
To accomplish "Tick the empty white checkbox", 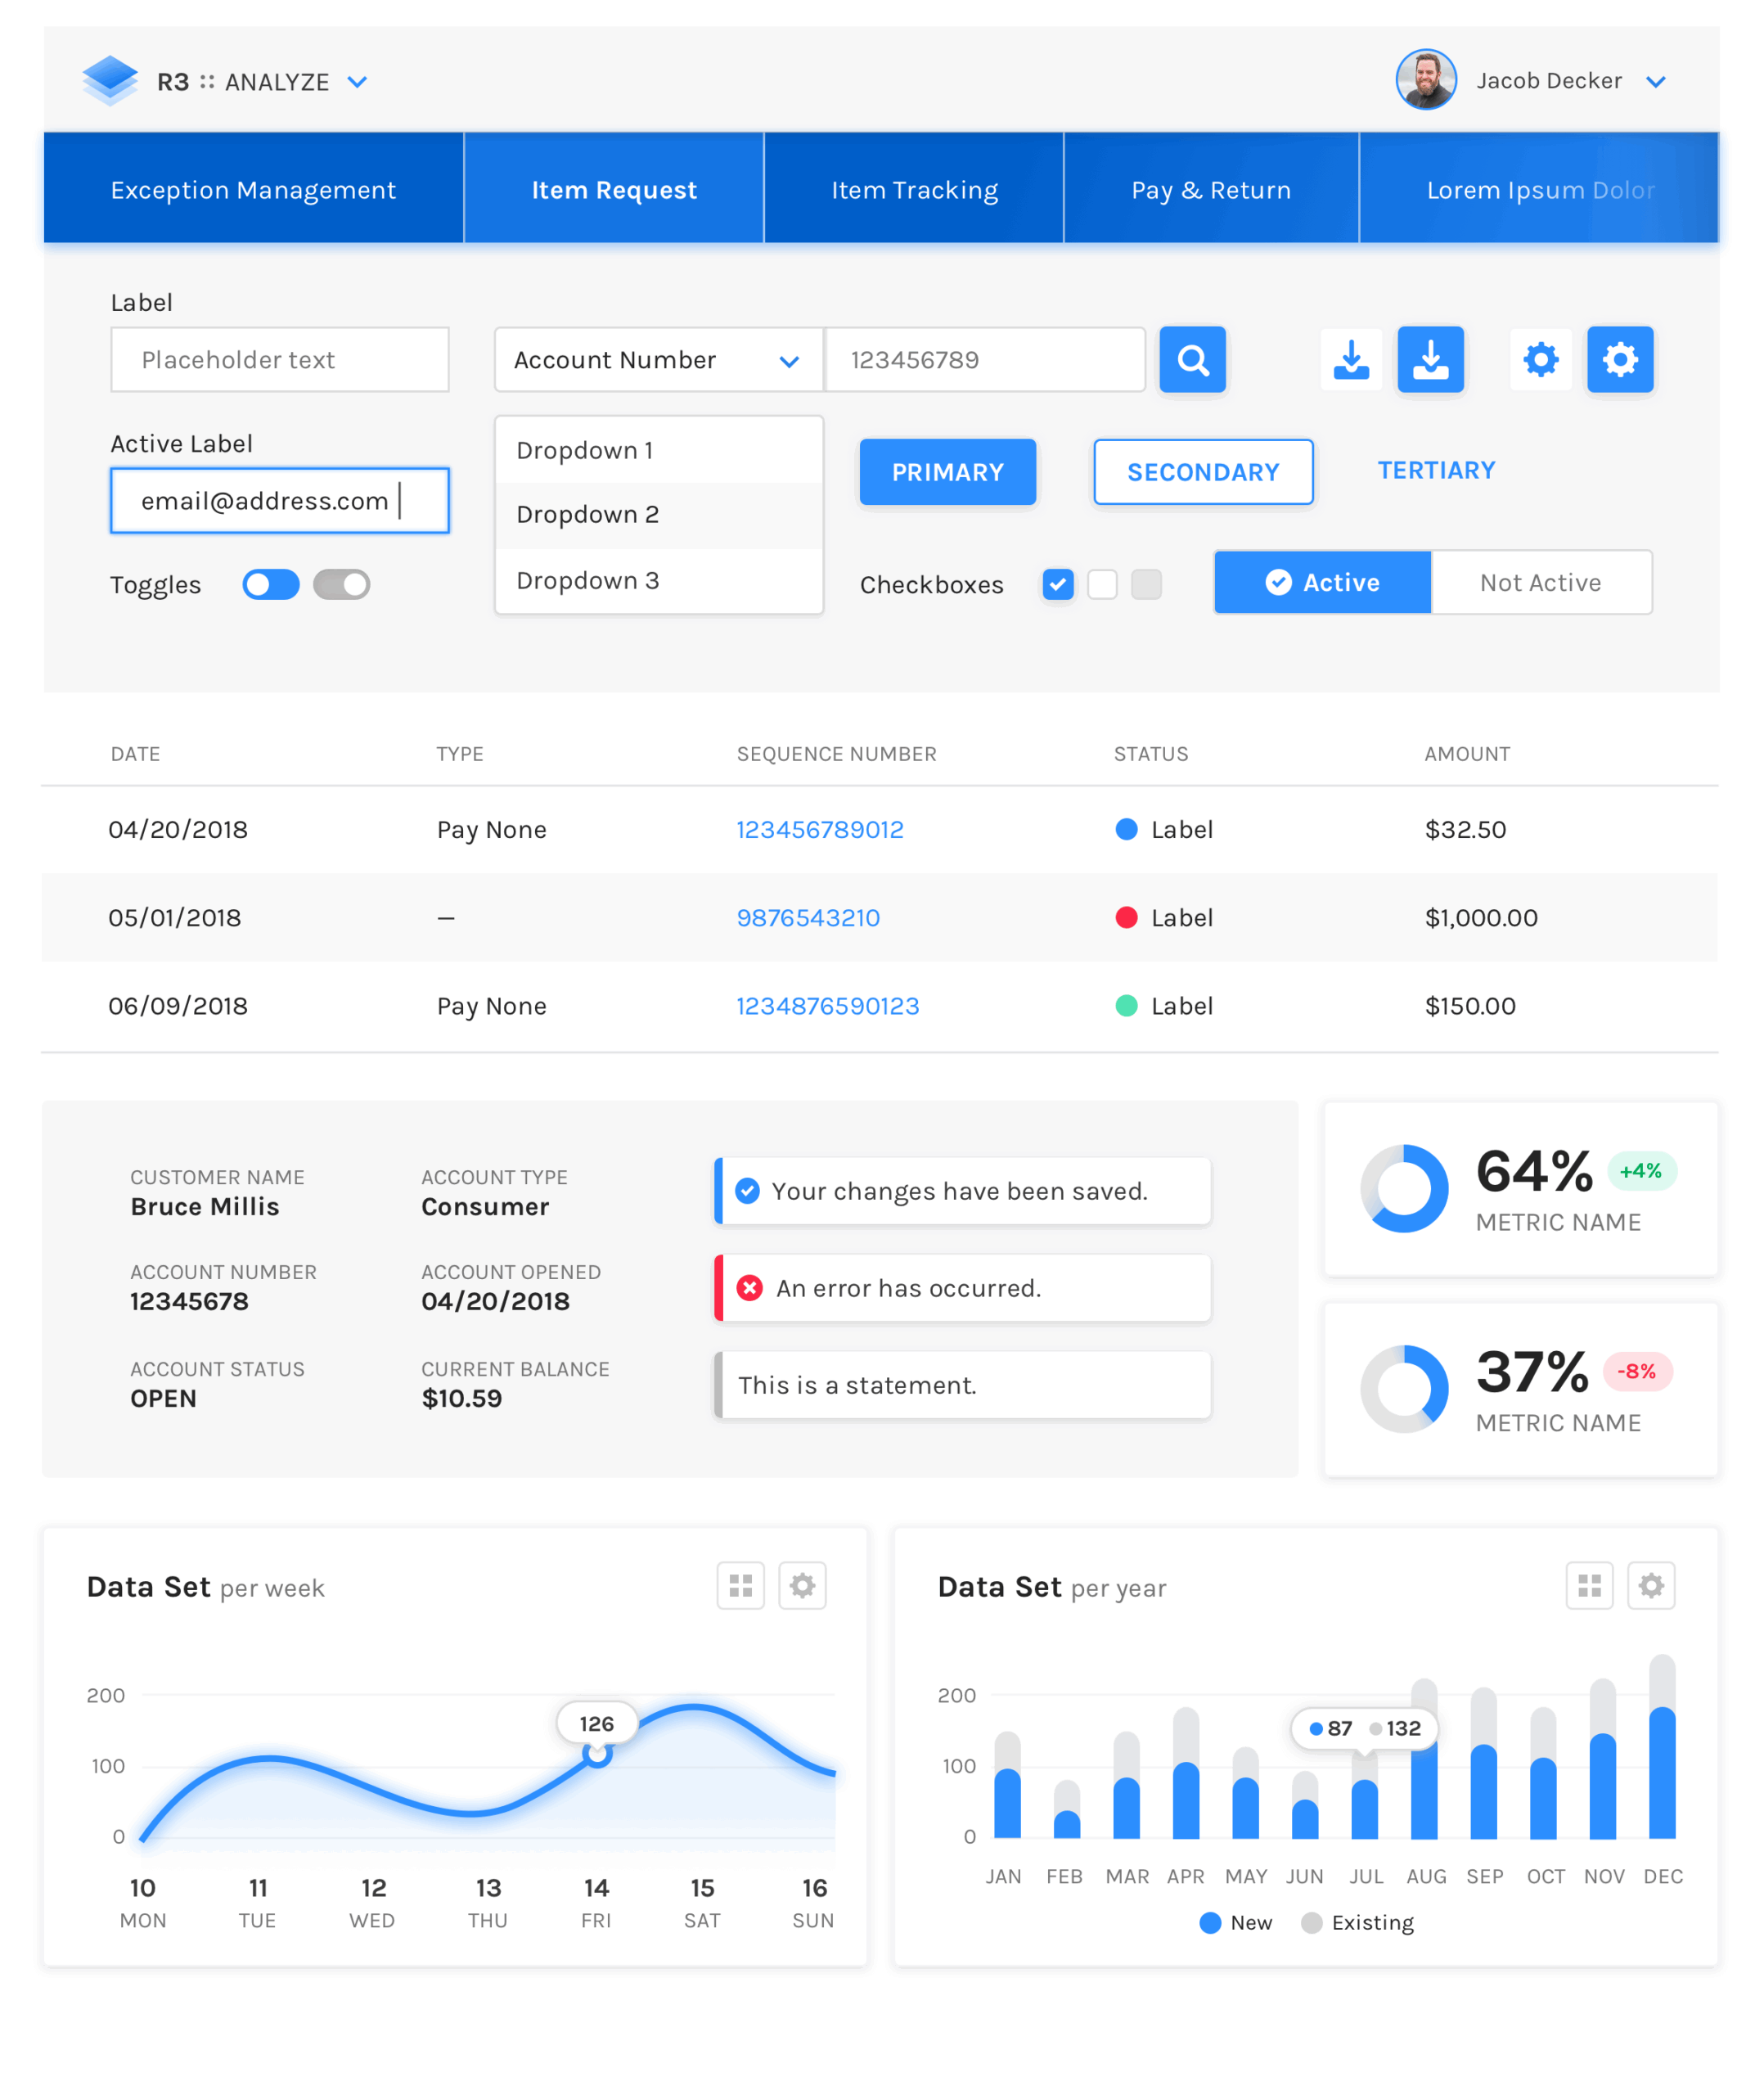I will 1101,584.
